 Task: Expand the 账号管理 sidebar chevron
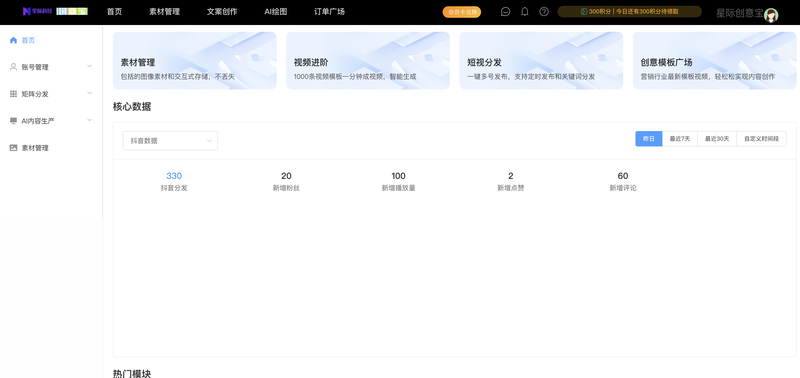pos(90,66)
